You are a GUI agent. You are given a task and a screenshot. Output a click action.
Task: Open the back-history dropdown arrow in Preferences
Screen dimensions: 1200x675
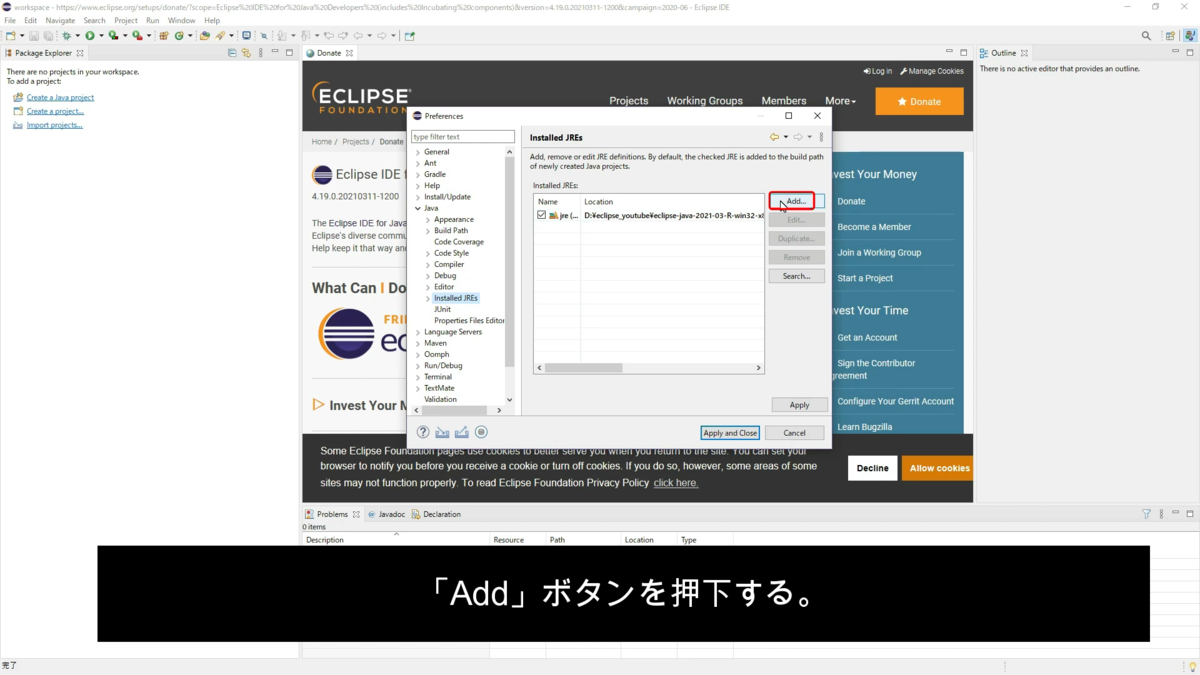pos(786,137)
